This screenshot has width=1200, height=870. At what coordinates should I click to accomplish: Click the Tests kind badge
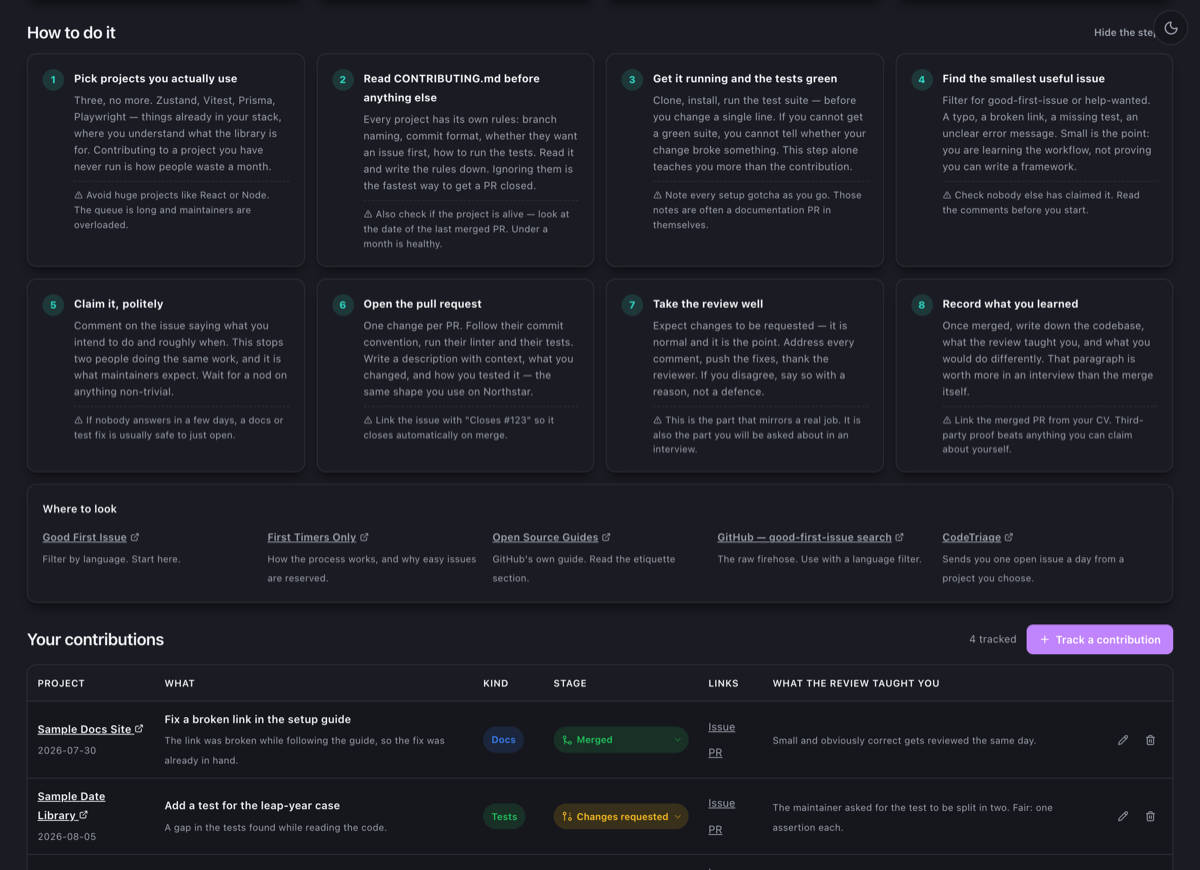[504, 816]
